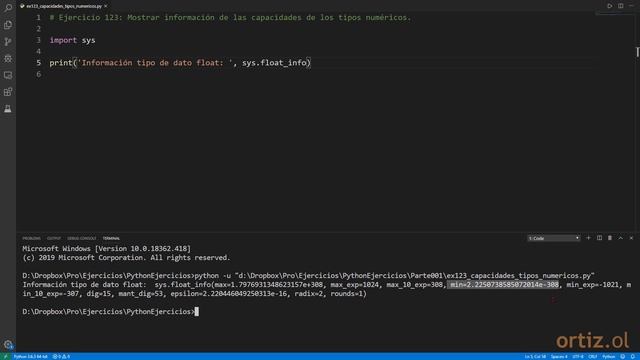Maximize the panel with chevron up
Image resolution: width=640 pixels, height=360 pixels.
tap(620, 238)
